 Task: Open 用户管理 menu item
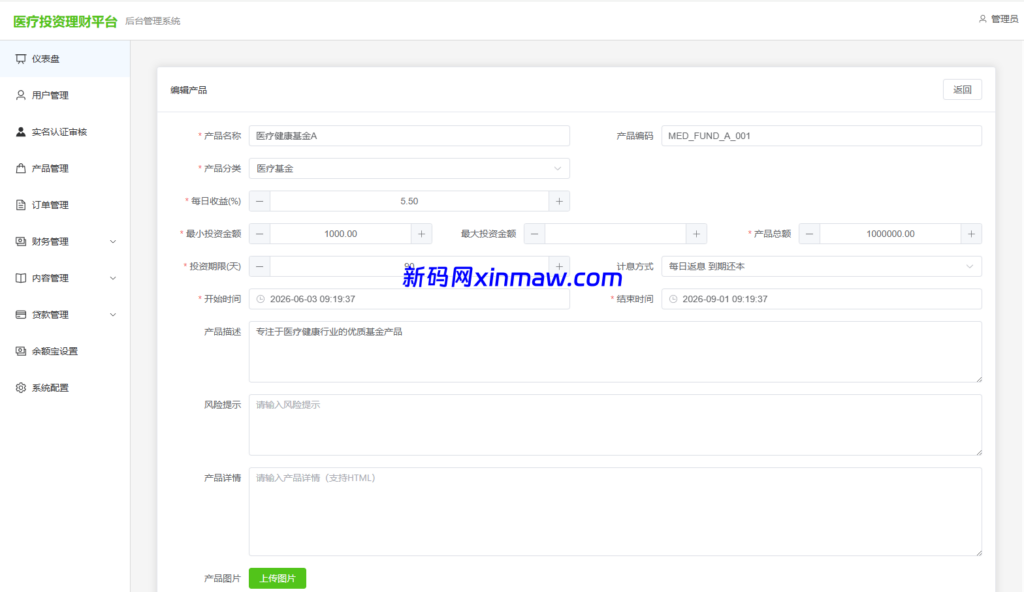65,95
